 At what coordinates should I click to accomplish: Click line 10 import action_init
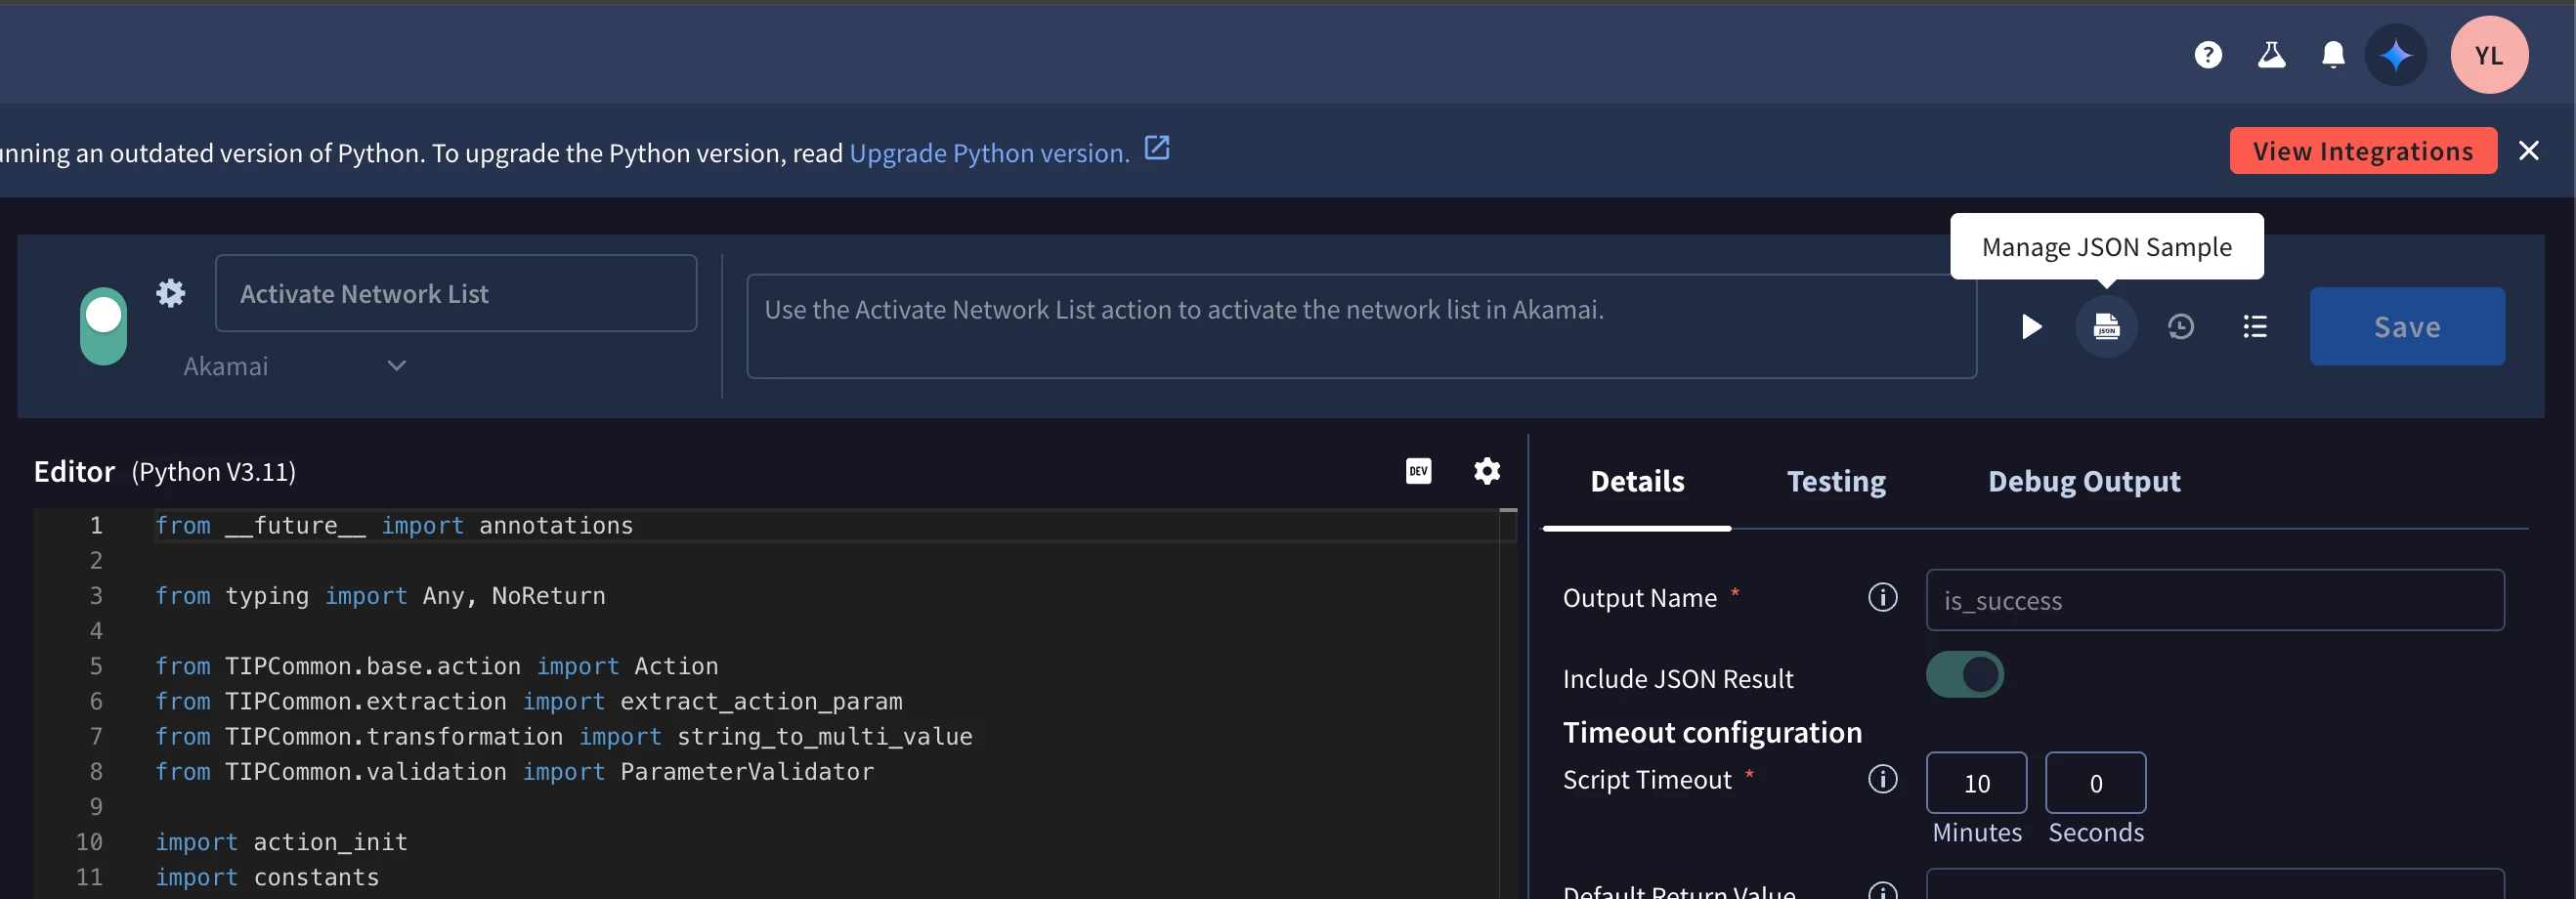point(281,842)
